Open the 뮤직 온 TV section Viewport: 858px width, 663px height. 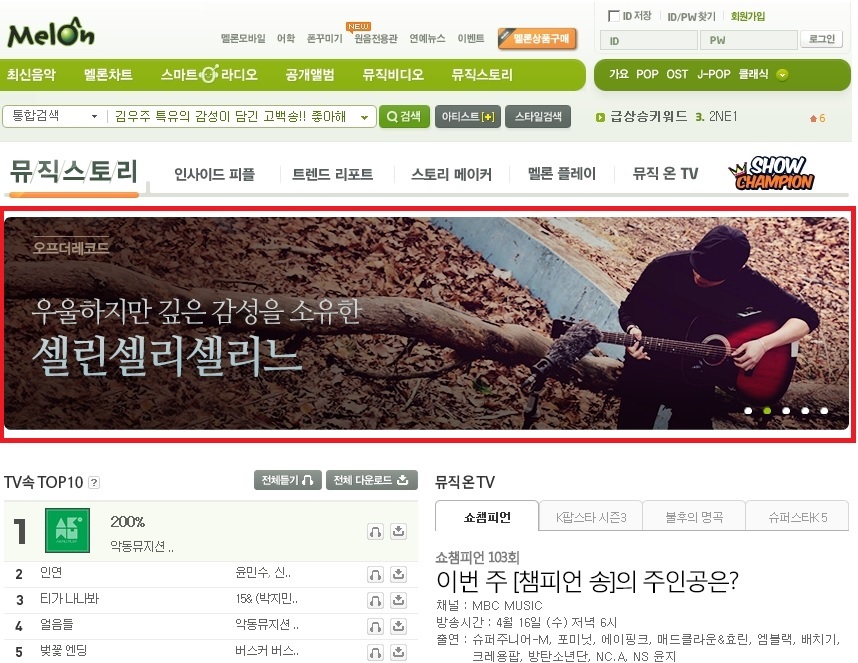[x=665, y=174]
